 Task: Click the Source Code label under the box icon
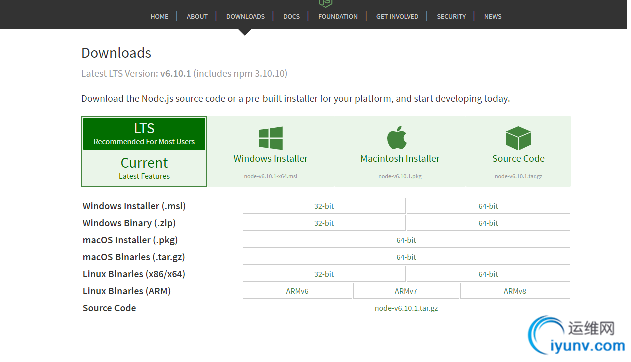[518, 158]
